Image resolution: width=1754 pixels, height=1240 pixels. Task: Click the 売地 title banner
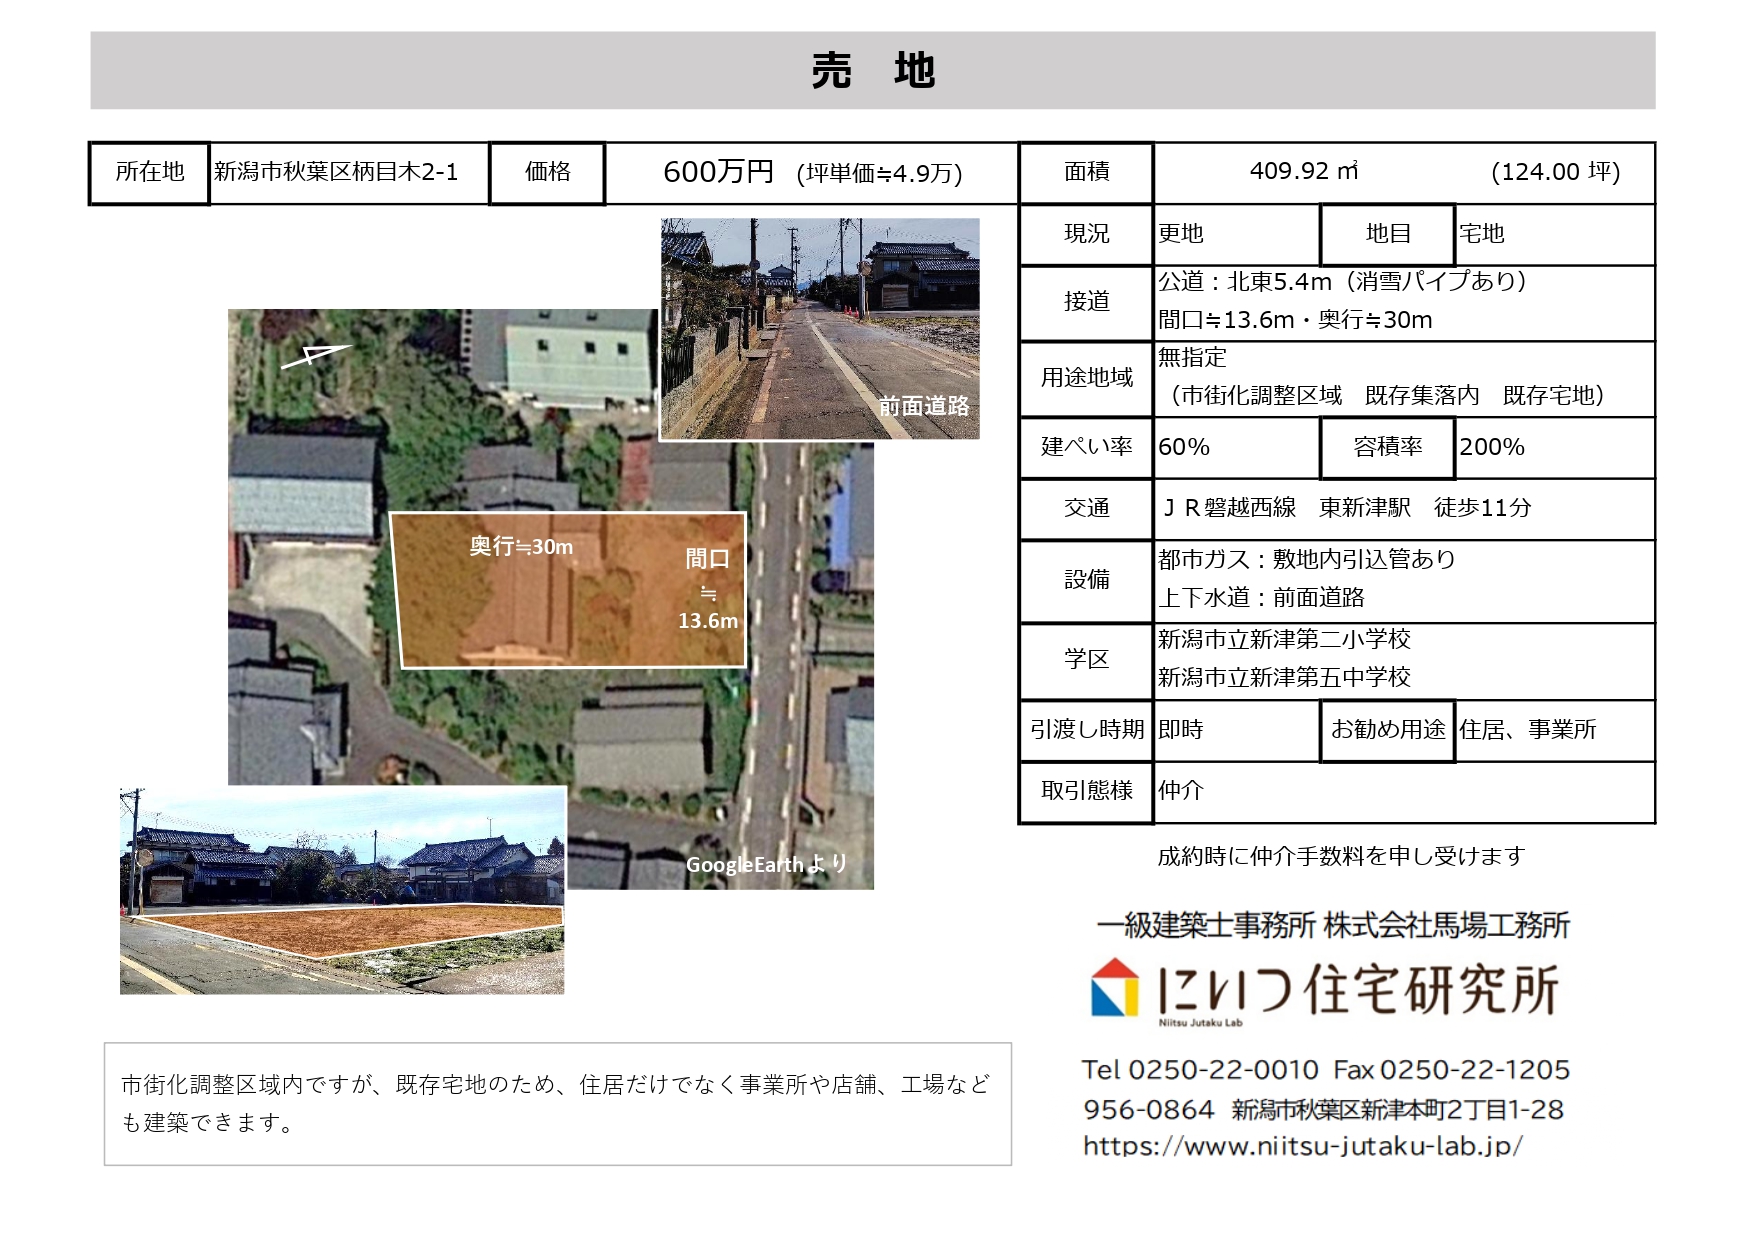[872, 70]
